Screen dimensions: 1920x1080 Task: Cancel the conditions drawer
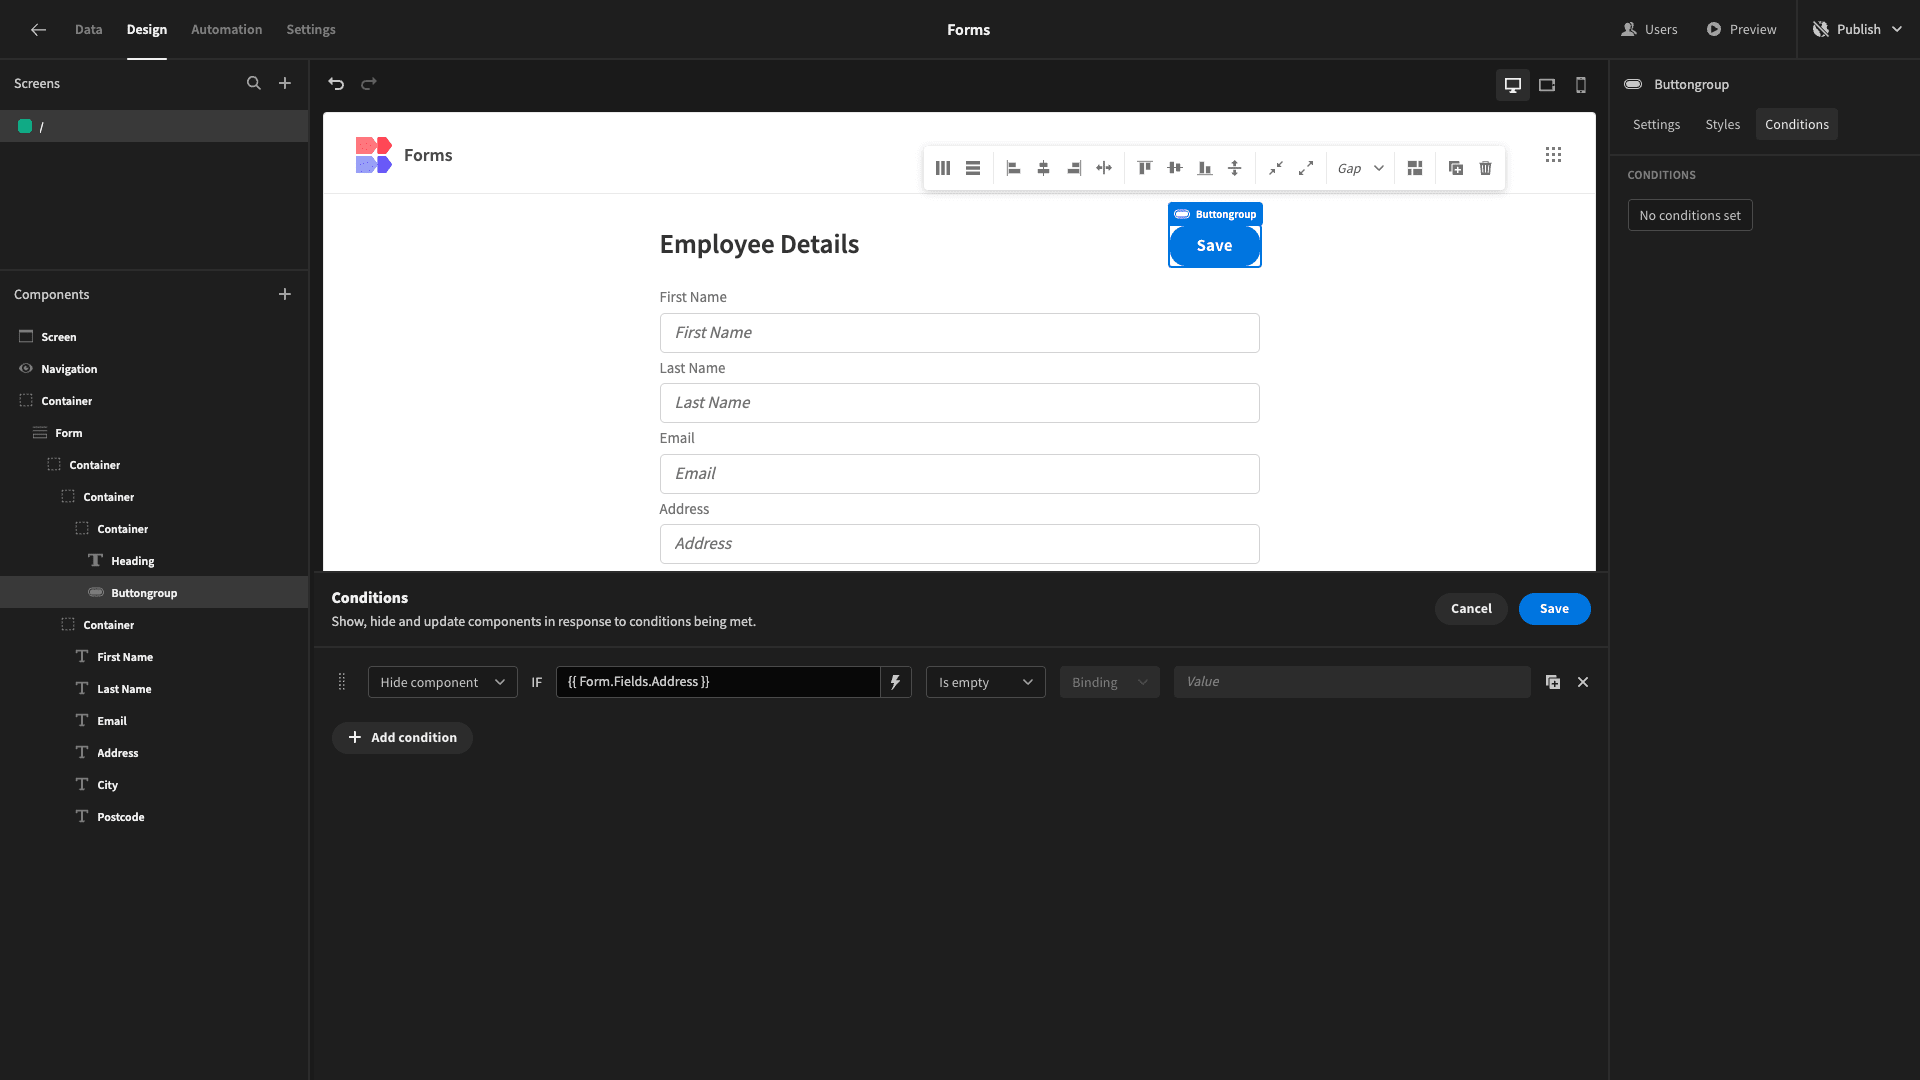[1471, 609]
